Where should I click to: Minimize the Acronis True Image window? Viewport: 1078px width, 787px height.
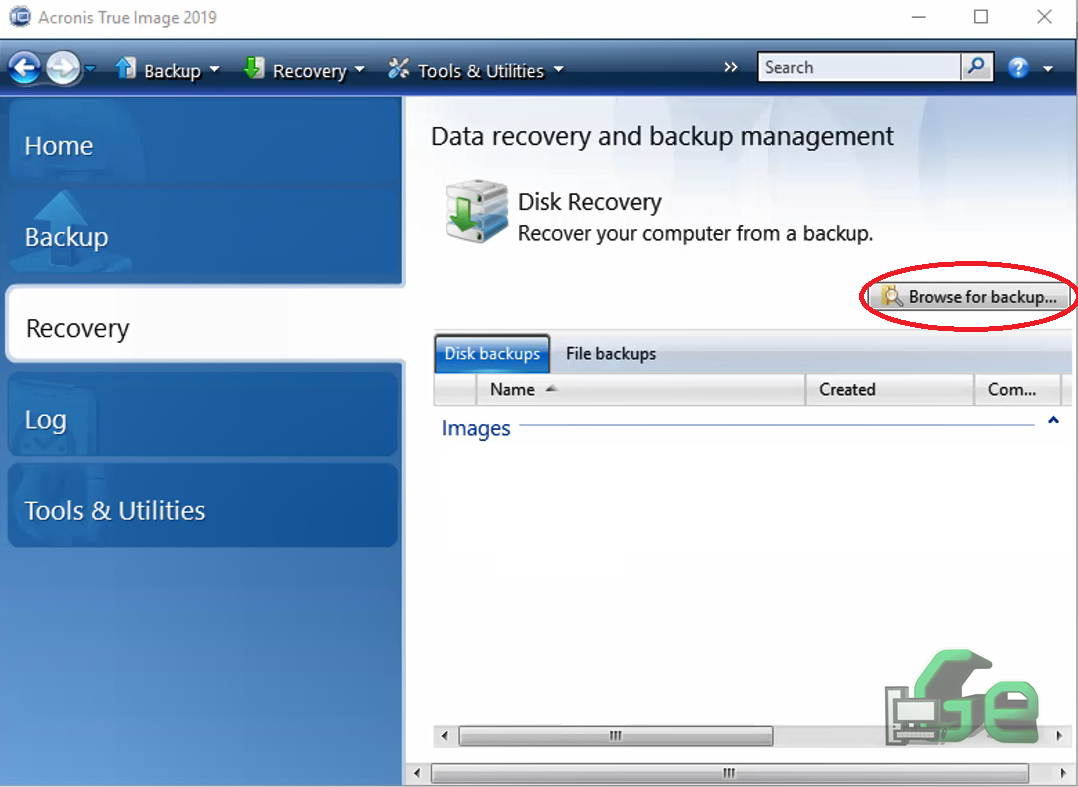point(918,17)
